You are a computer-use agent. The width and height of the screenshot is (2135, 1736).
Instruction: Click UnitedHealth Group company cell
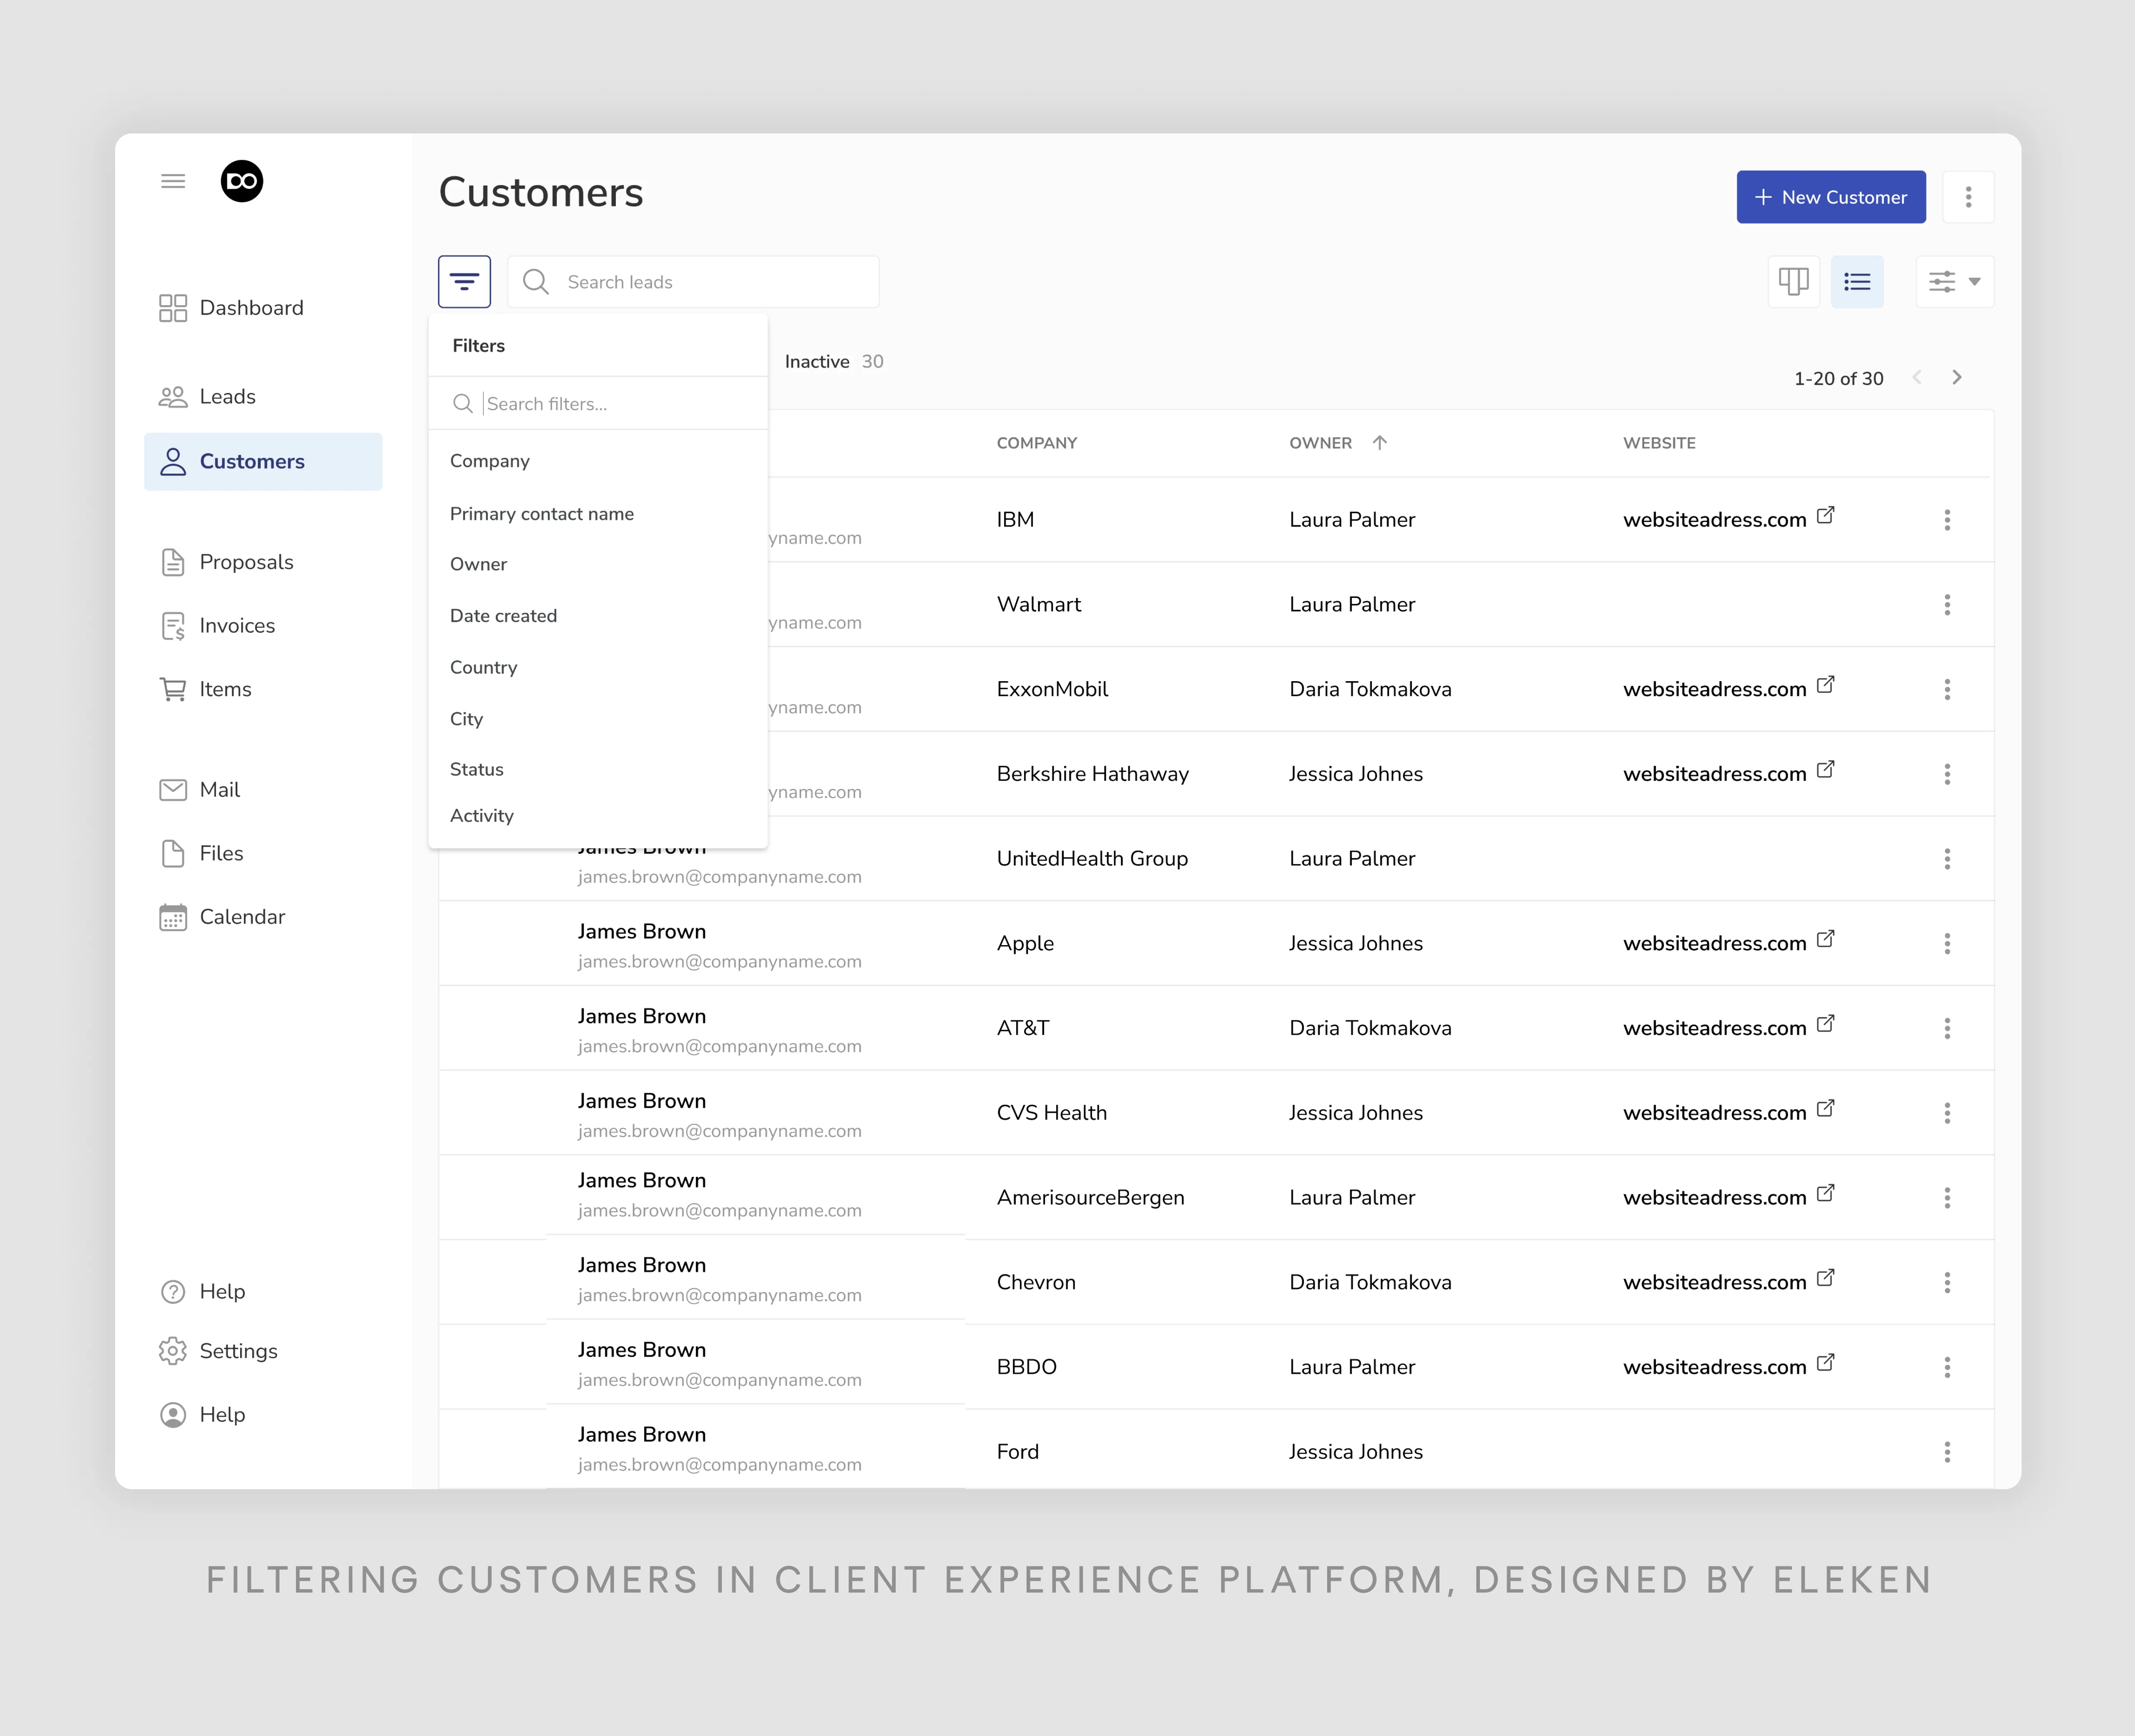coord(1092,859)
